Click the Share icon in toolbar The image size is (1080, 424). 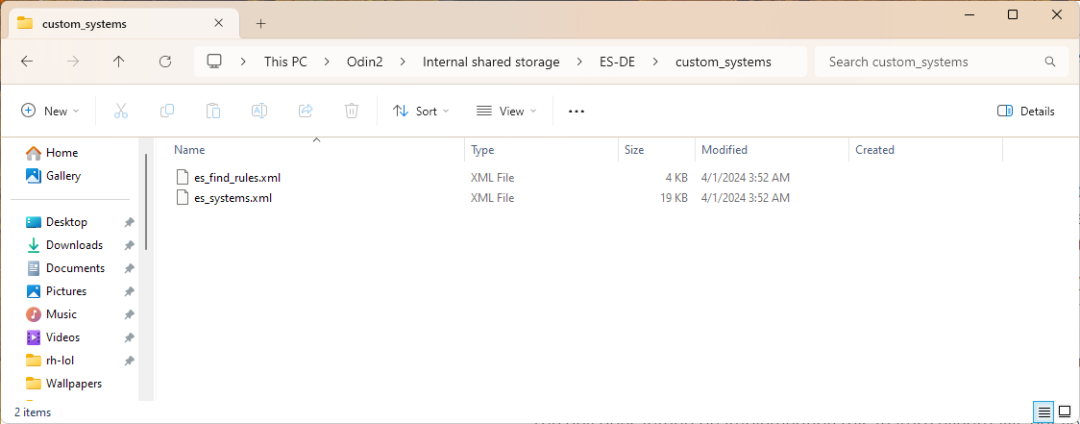(x=306, y=111)
